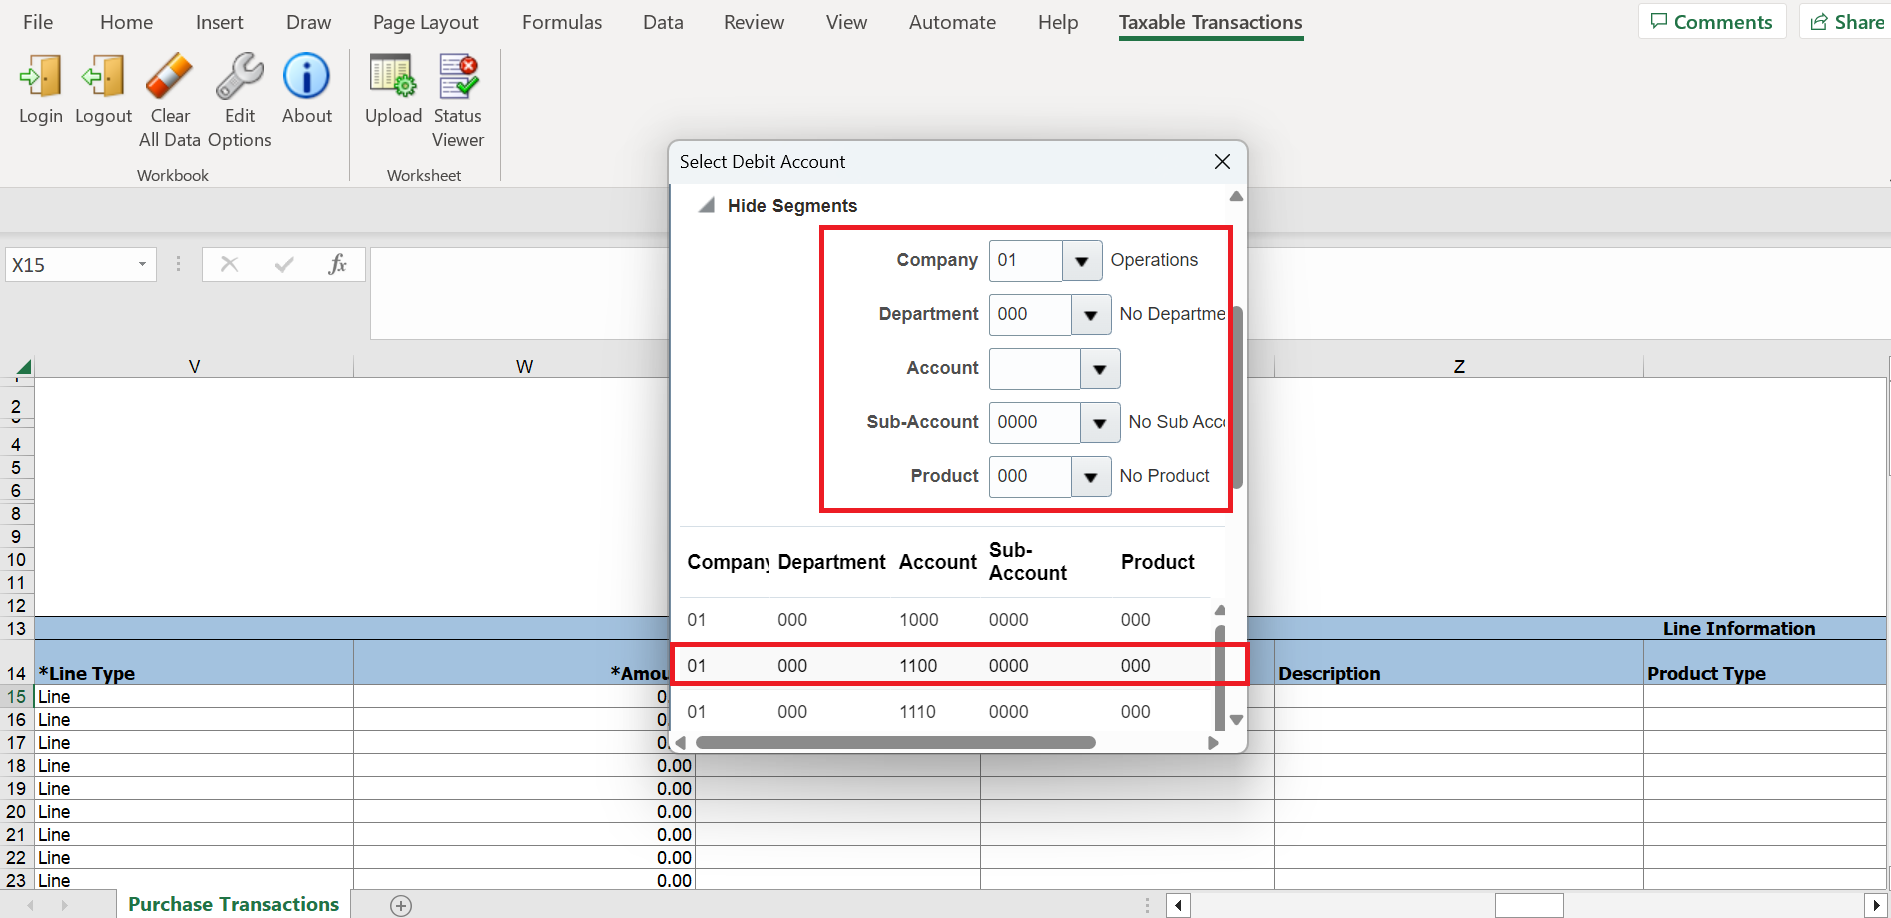Open the Company dropdown showing 01
Viewport: 1891px width, 918px height.
pyautogui.click(x=1081, y=260)
